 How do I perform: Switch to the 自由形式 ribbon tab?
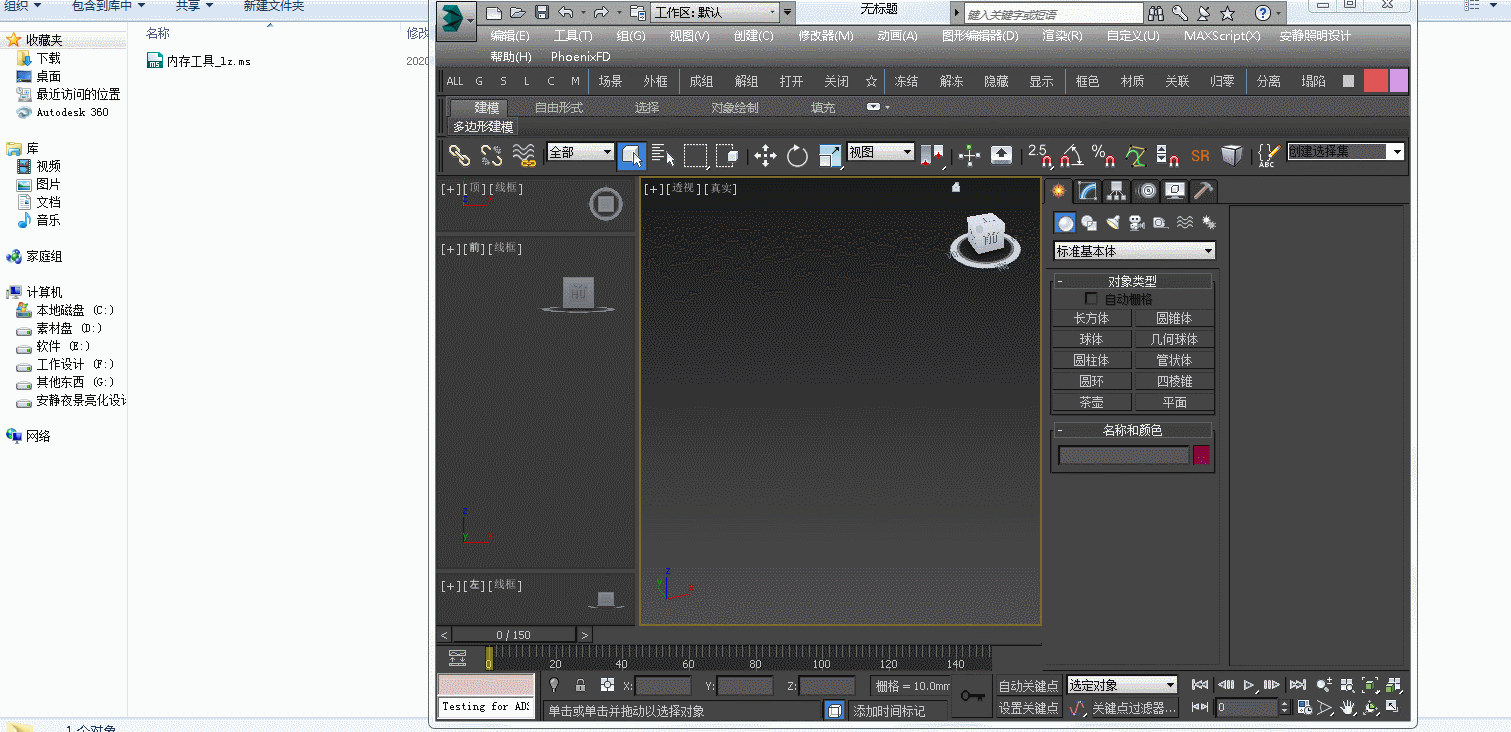[x=558, y=107]
